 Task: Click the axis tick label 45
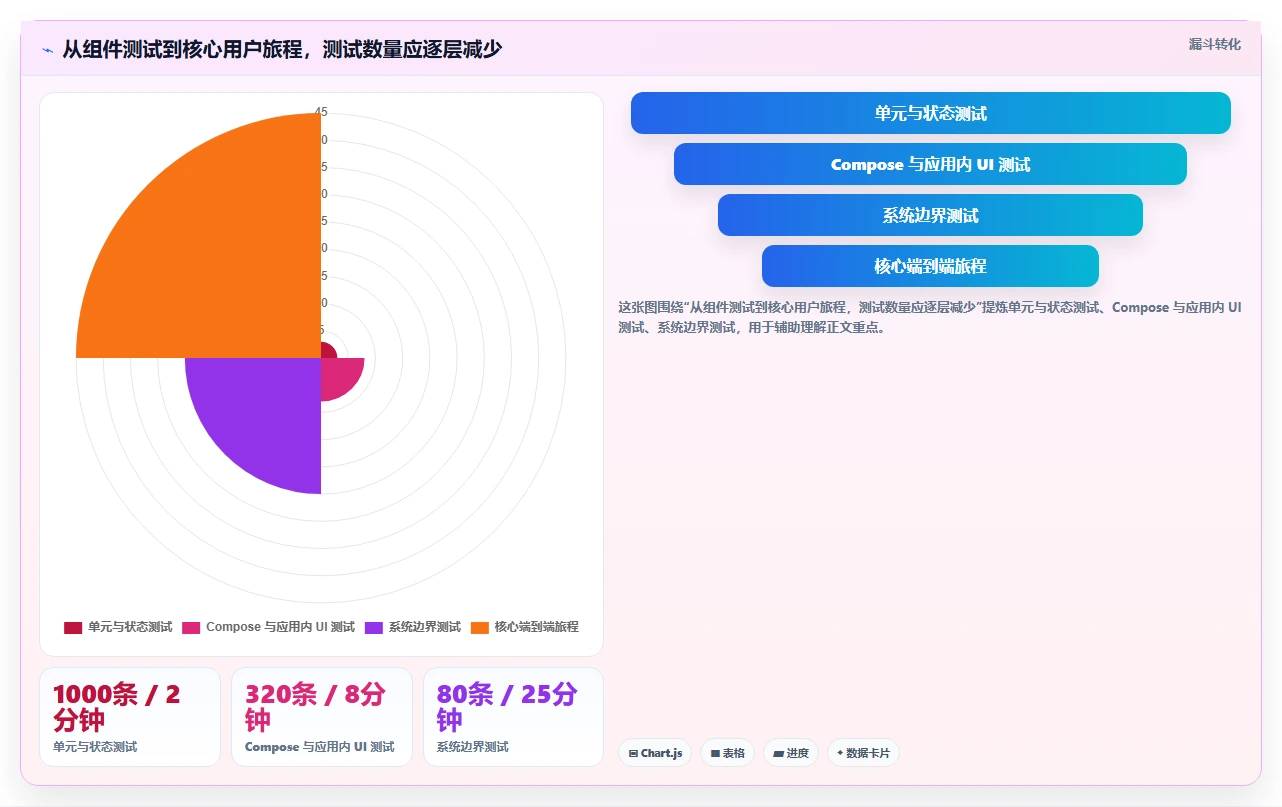click(321, 112)
